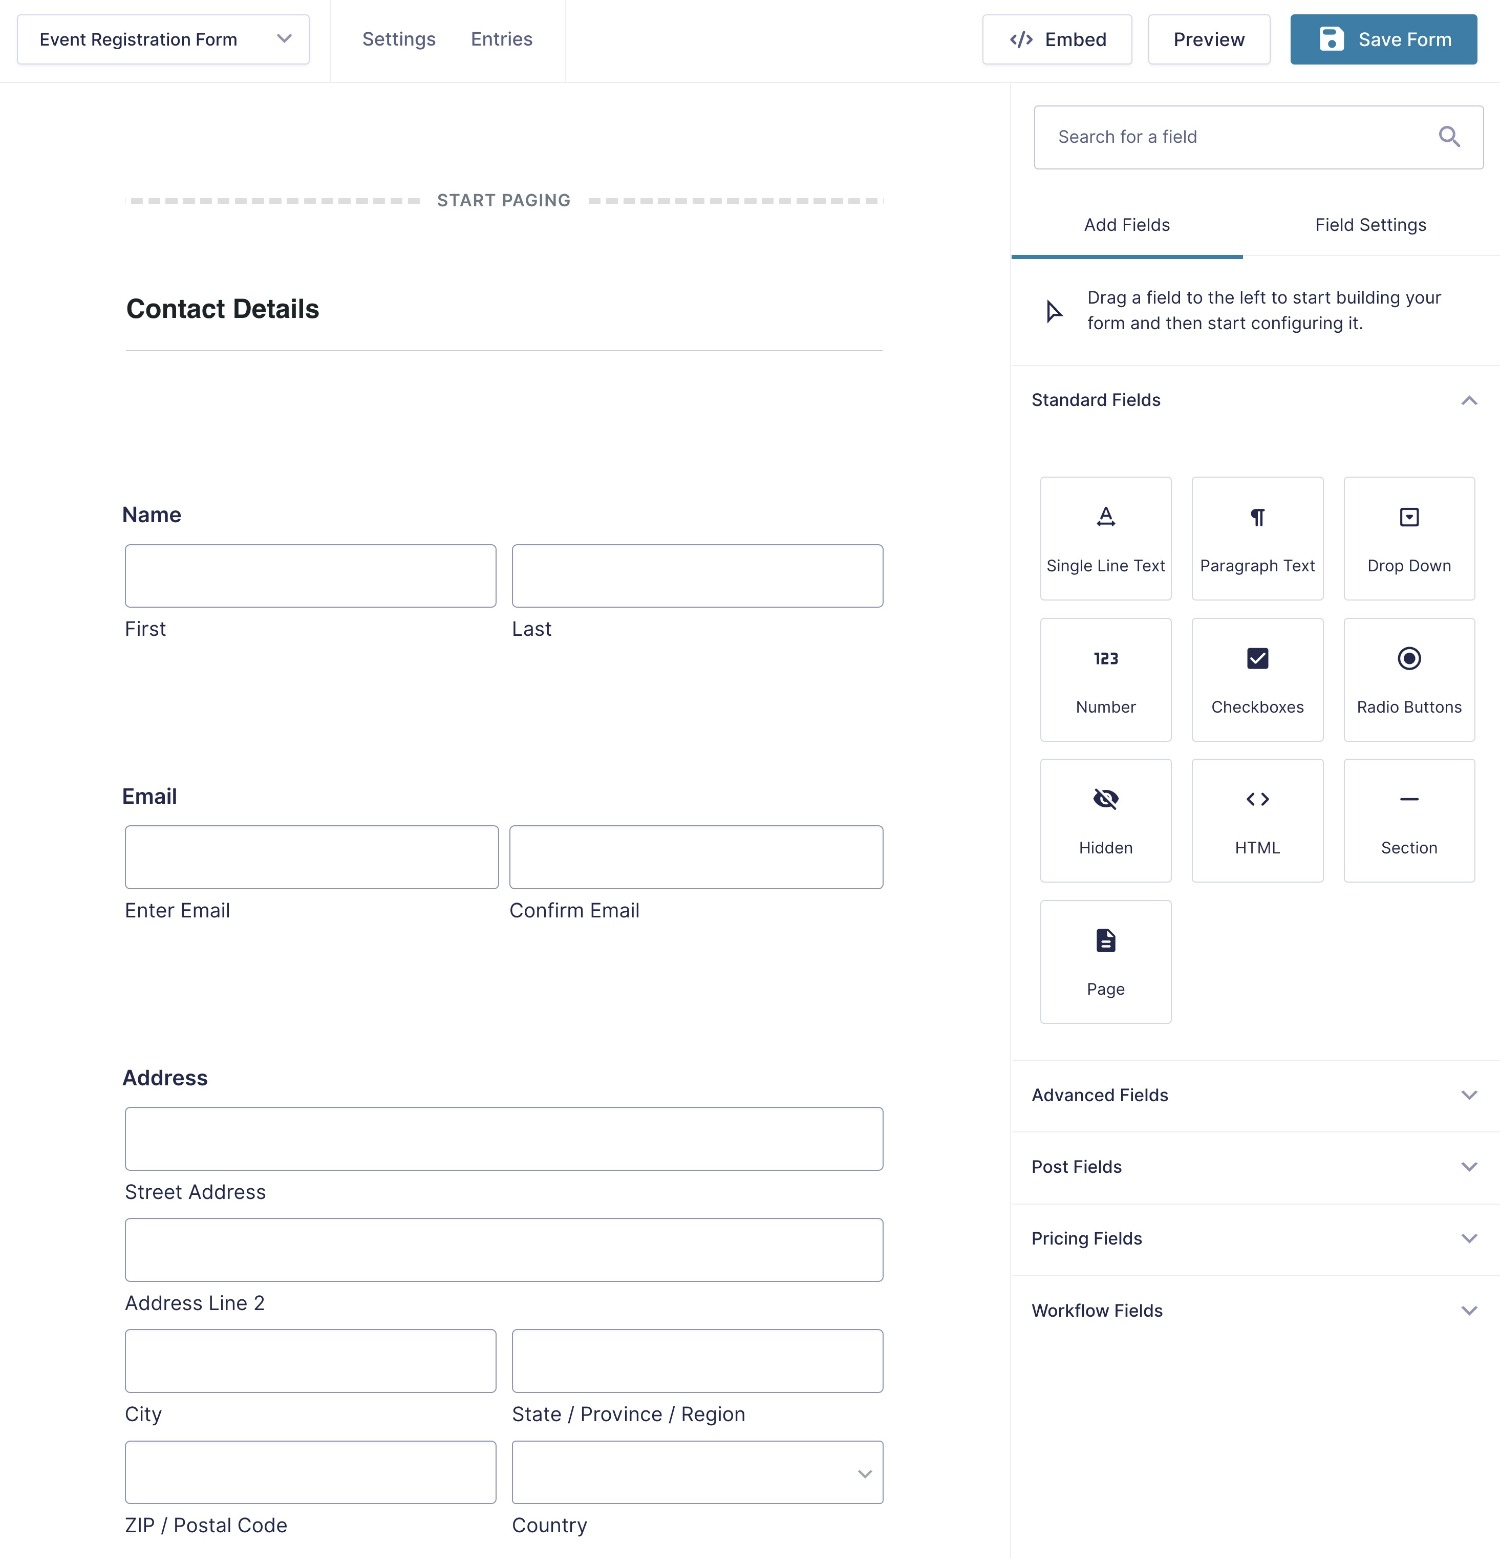Add a Number field
The image size is (1500, 1558).
point(1105,679)
